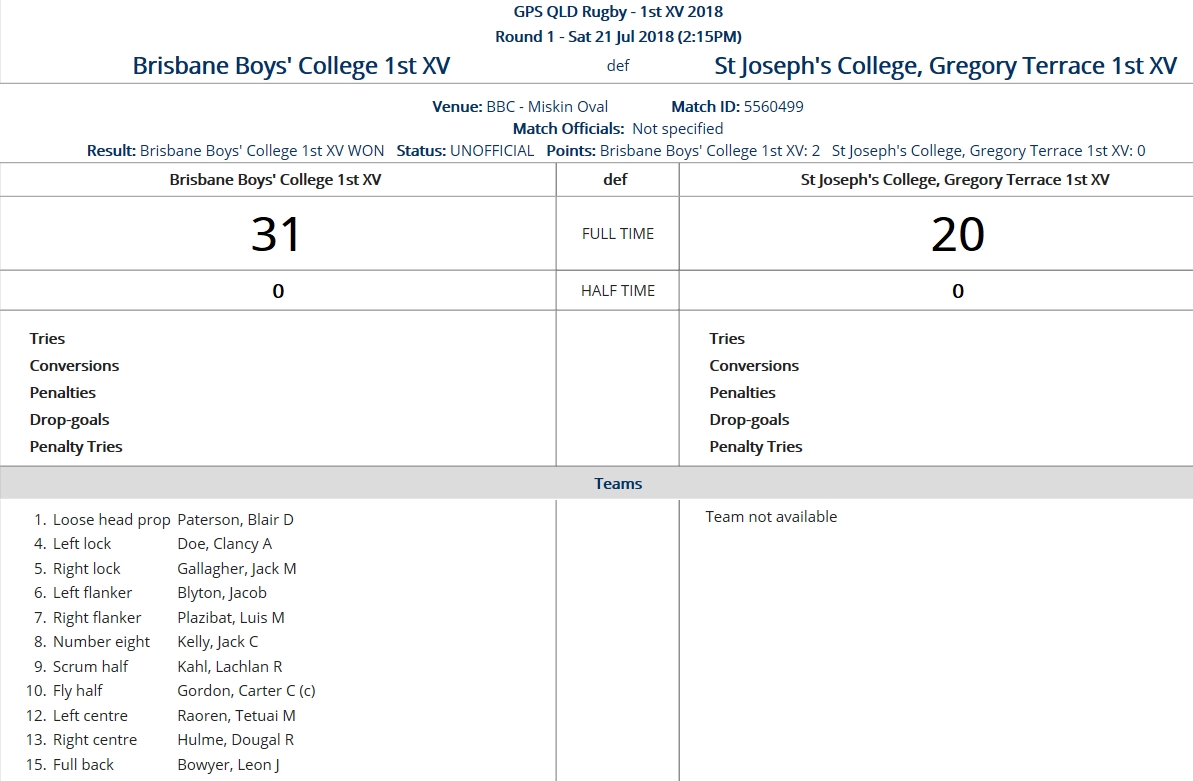Click St Joseph's Penalty Tries label
Screen dimensions: 1193x781
point(755,447)
